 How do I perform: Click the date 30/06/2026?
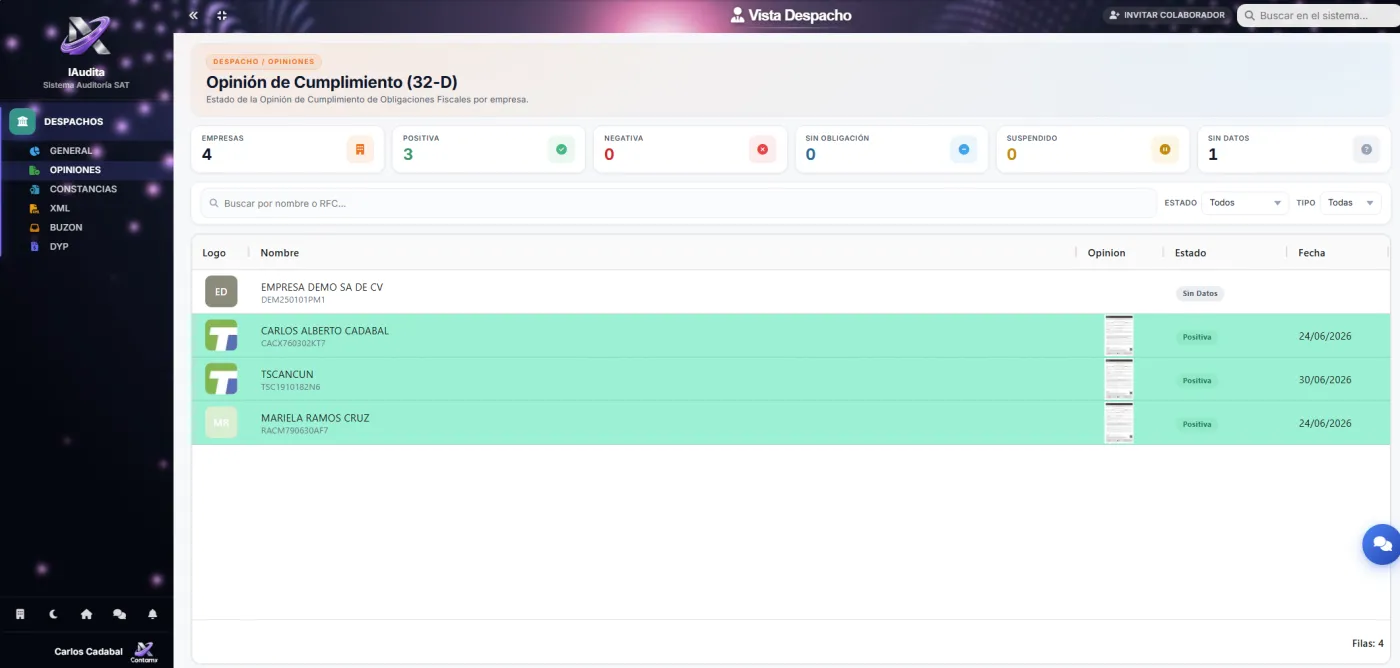pyautogui.click(x=1325, y=380)
